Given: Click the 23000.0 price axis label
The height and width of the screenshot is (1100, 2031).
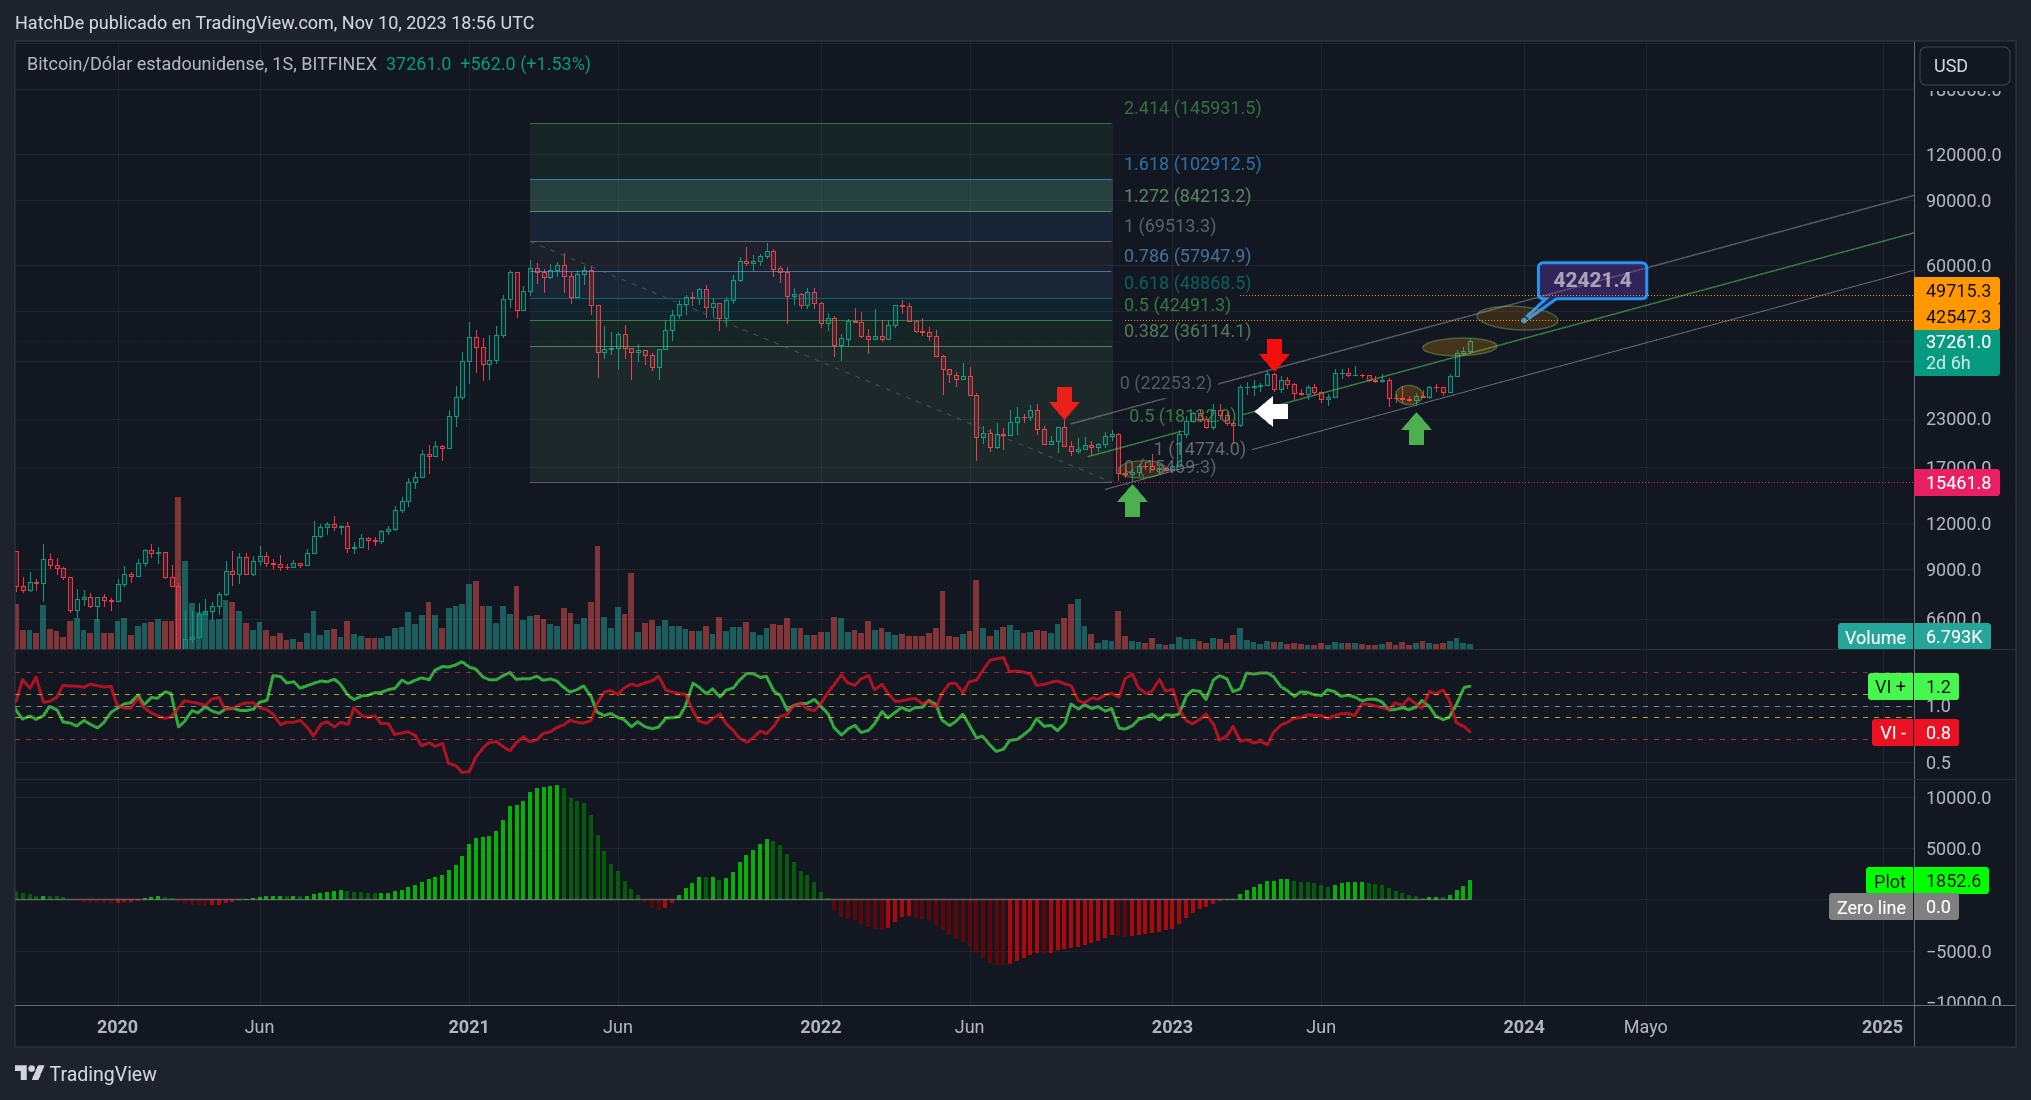Looking at the screenshot, I should click(1958, 418).
